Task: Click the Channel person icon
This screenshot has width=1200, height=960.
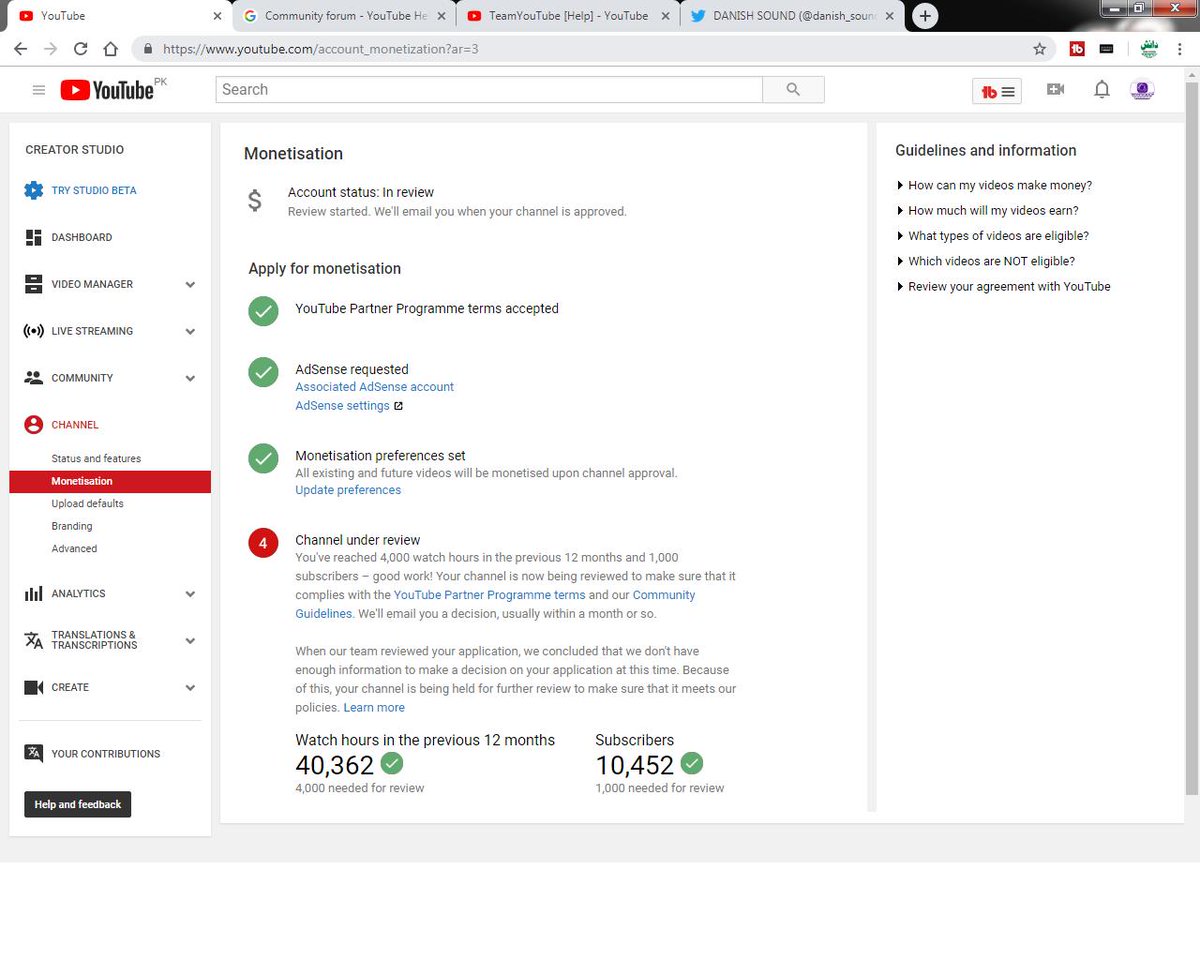Action: pos(33,425)
